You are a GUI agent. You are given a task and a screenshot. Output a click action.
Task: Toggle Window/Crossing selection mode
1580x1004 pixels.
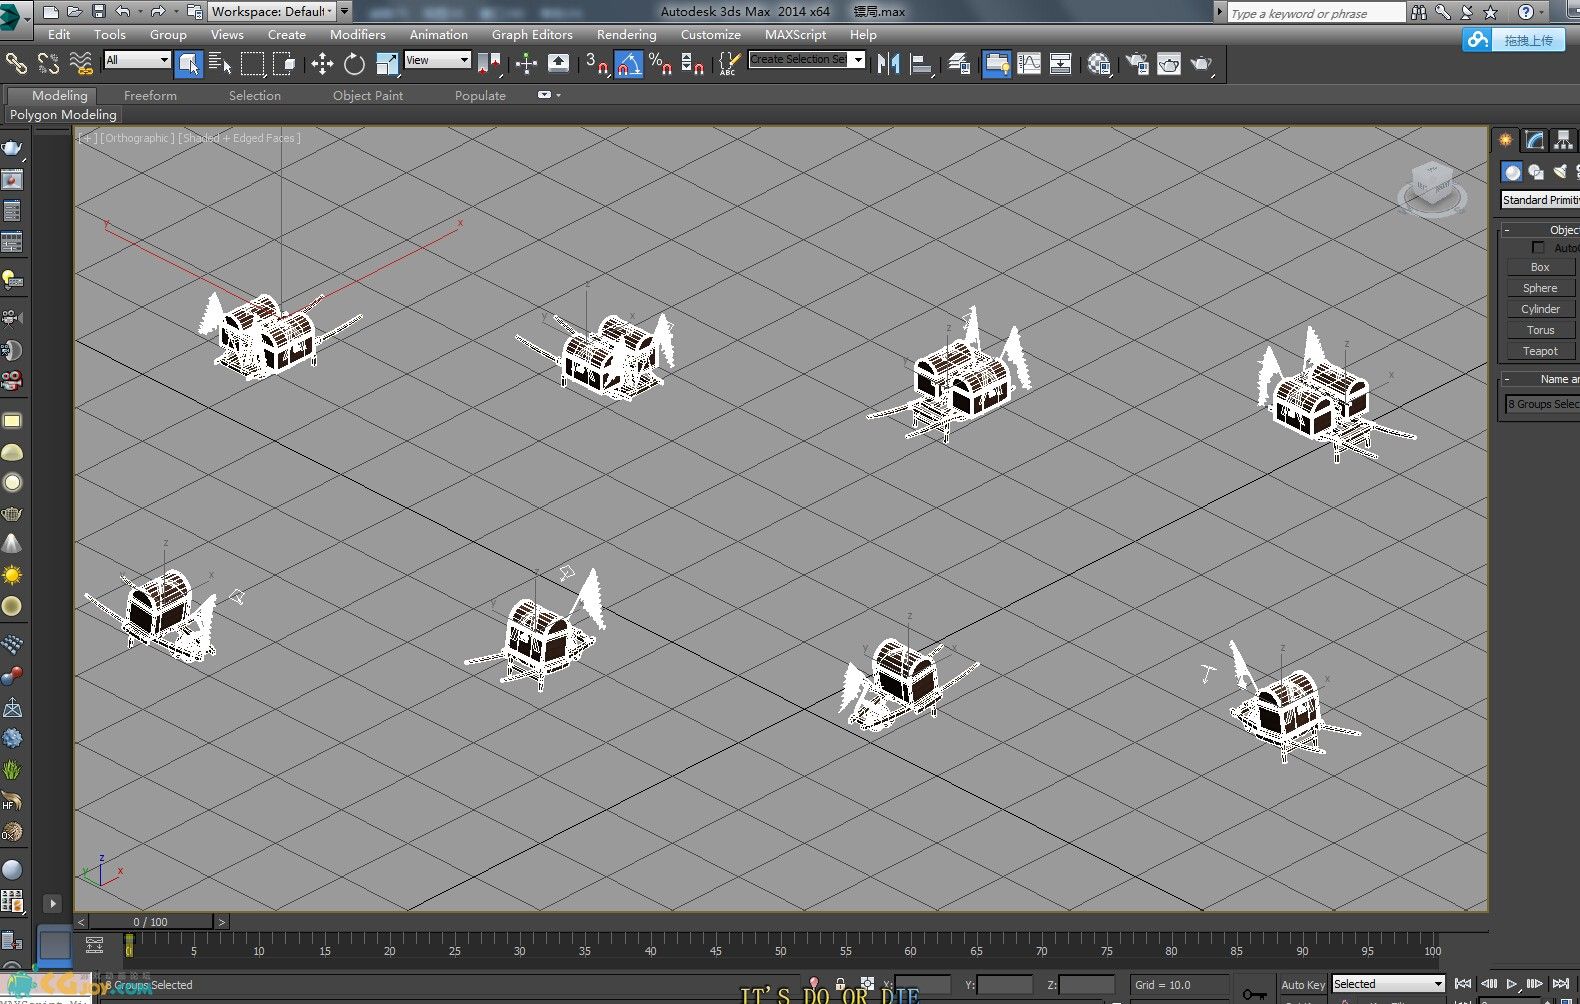click(x=285, y=64)
